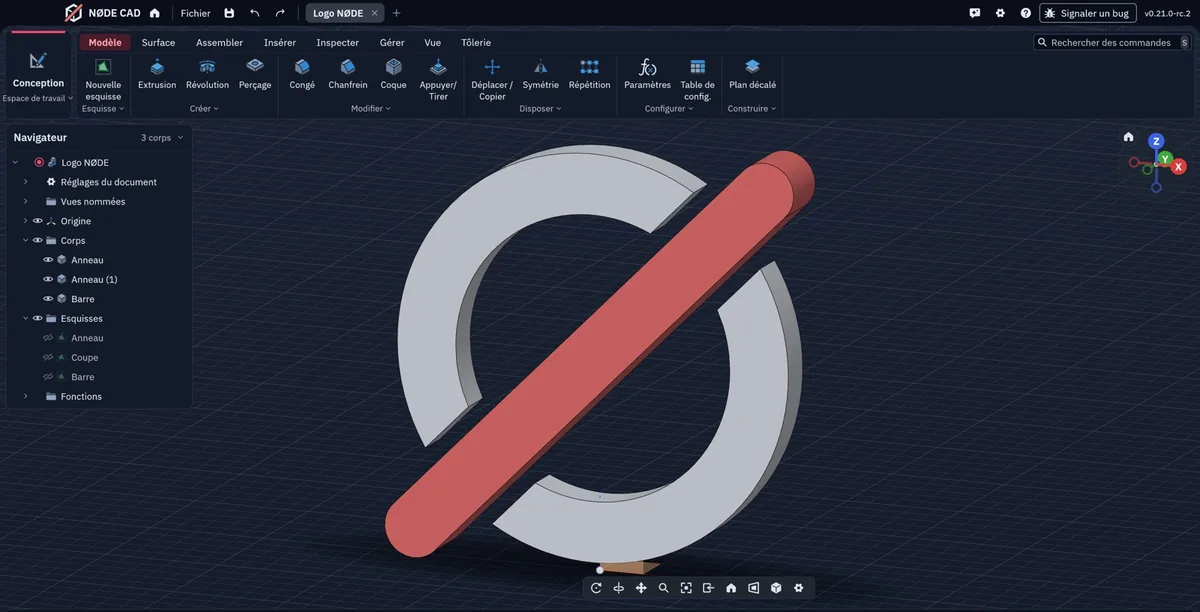Open a new tab with the plus button

396,13
